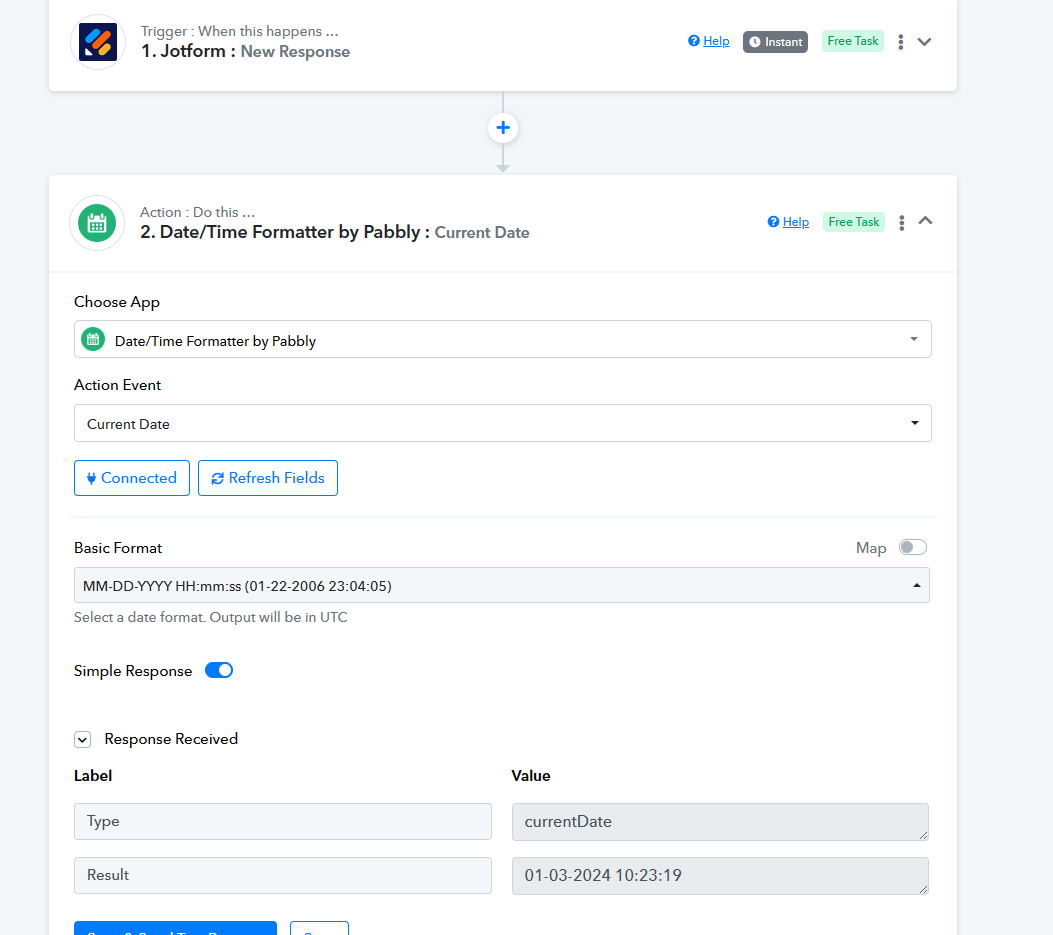Turn off the Simple Response toggle
Screen dimensions: 1053x935
point(219,670)
